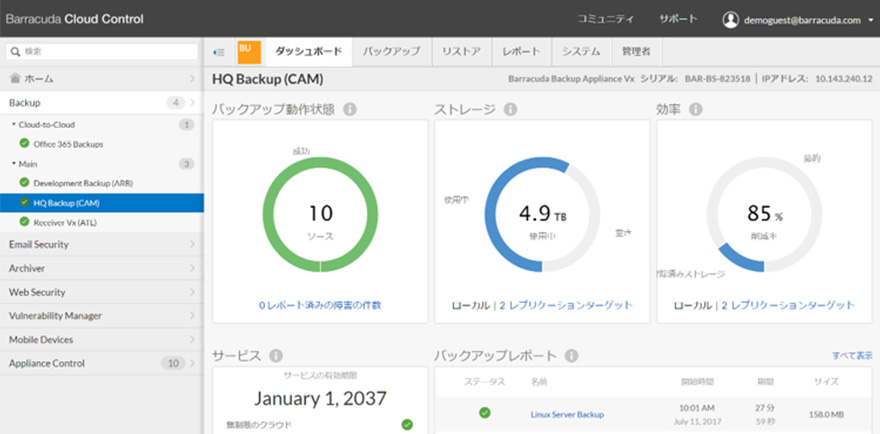Screen dimensions: 880x434
Task: Click replication targets link under ストレージ chart
Action: coord(566,305)
